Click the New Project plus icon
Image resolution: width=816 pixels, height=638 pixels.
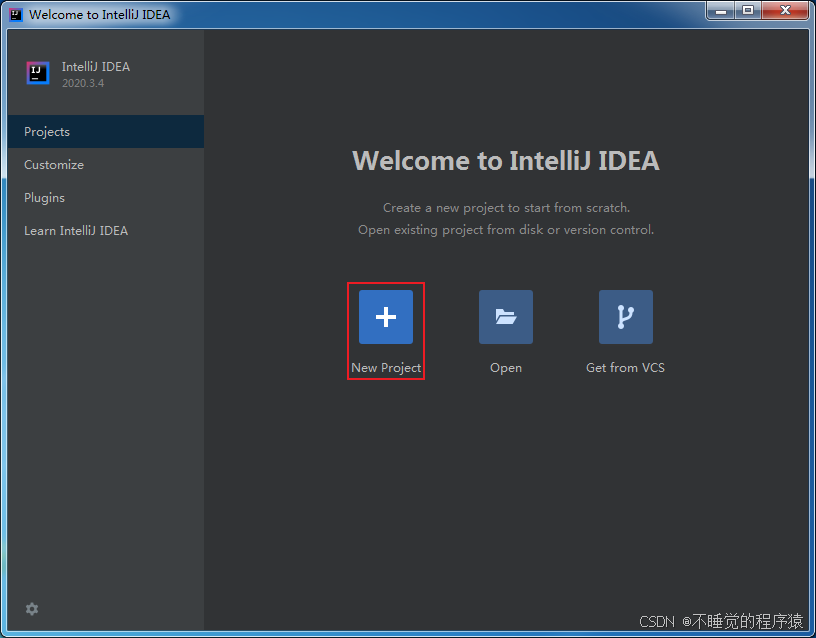coord(386,317)
